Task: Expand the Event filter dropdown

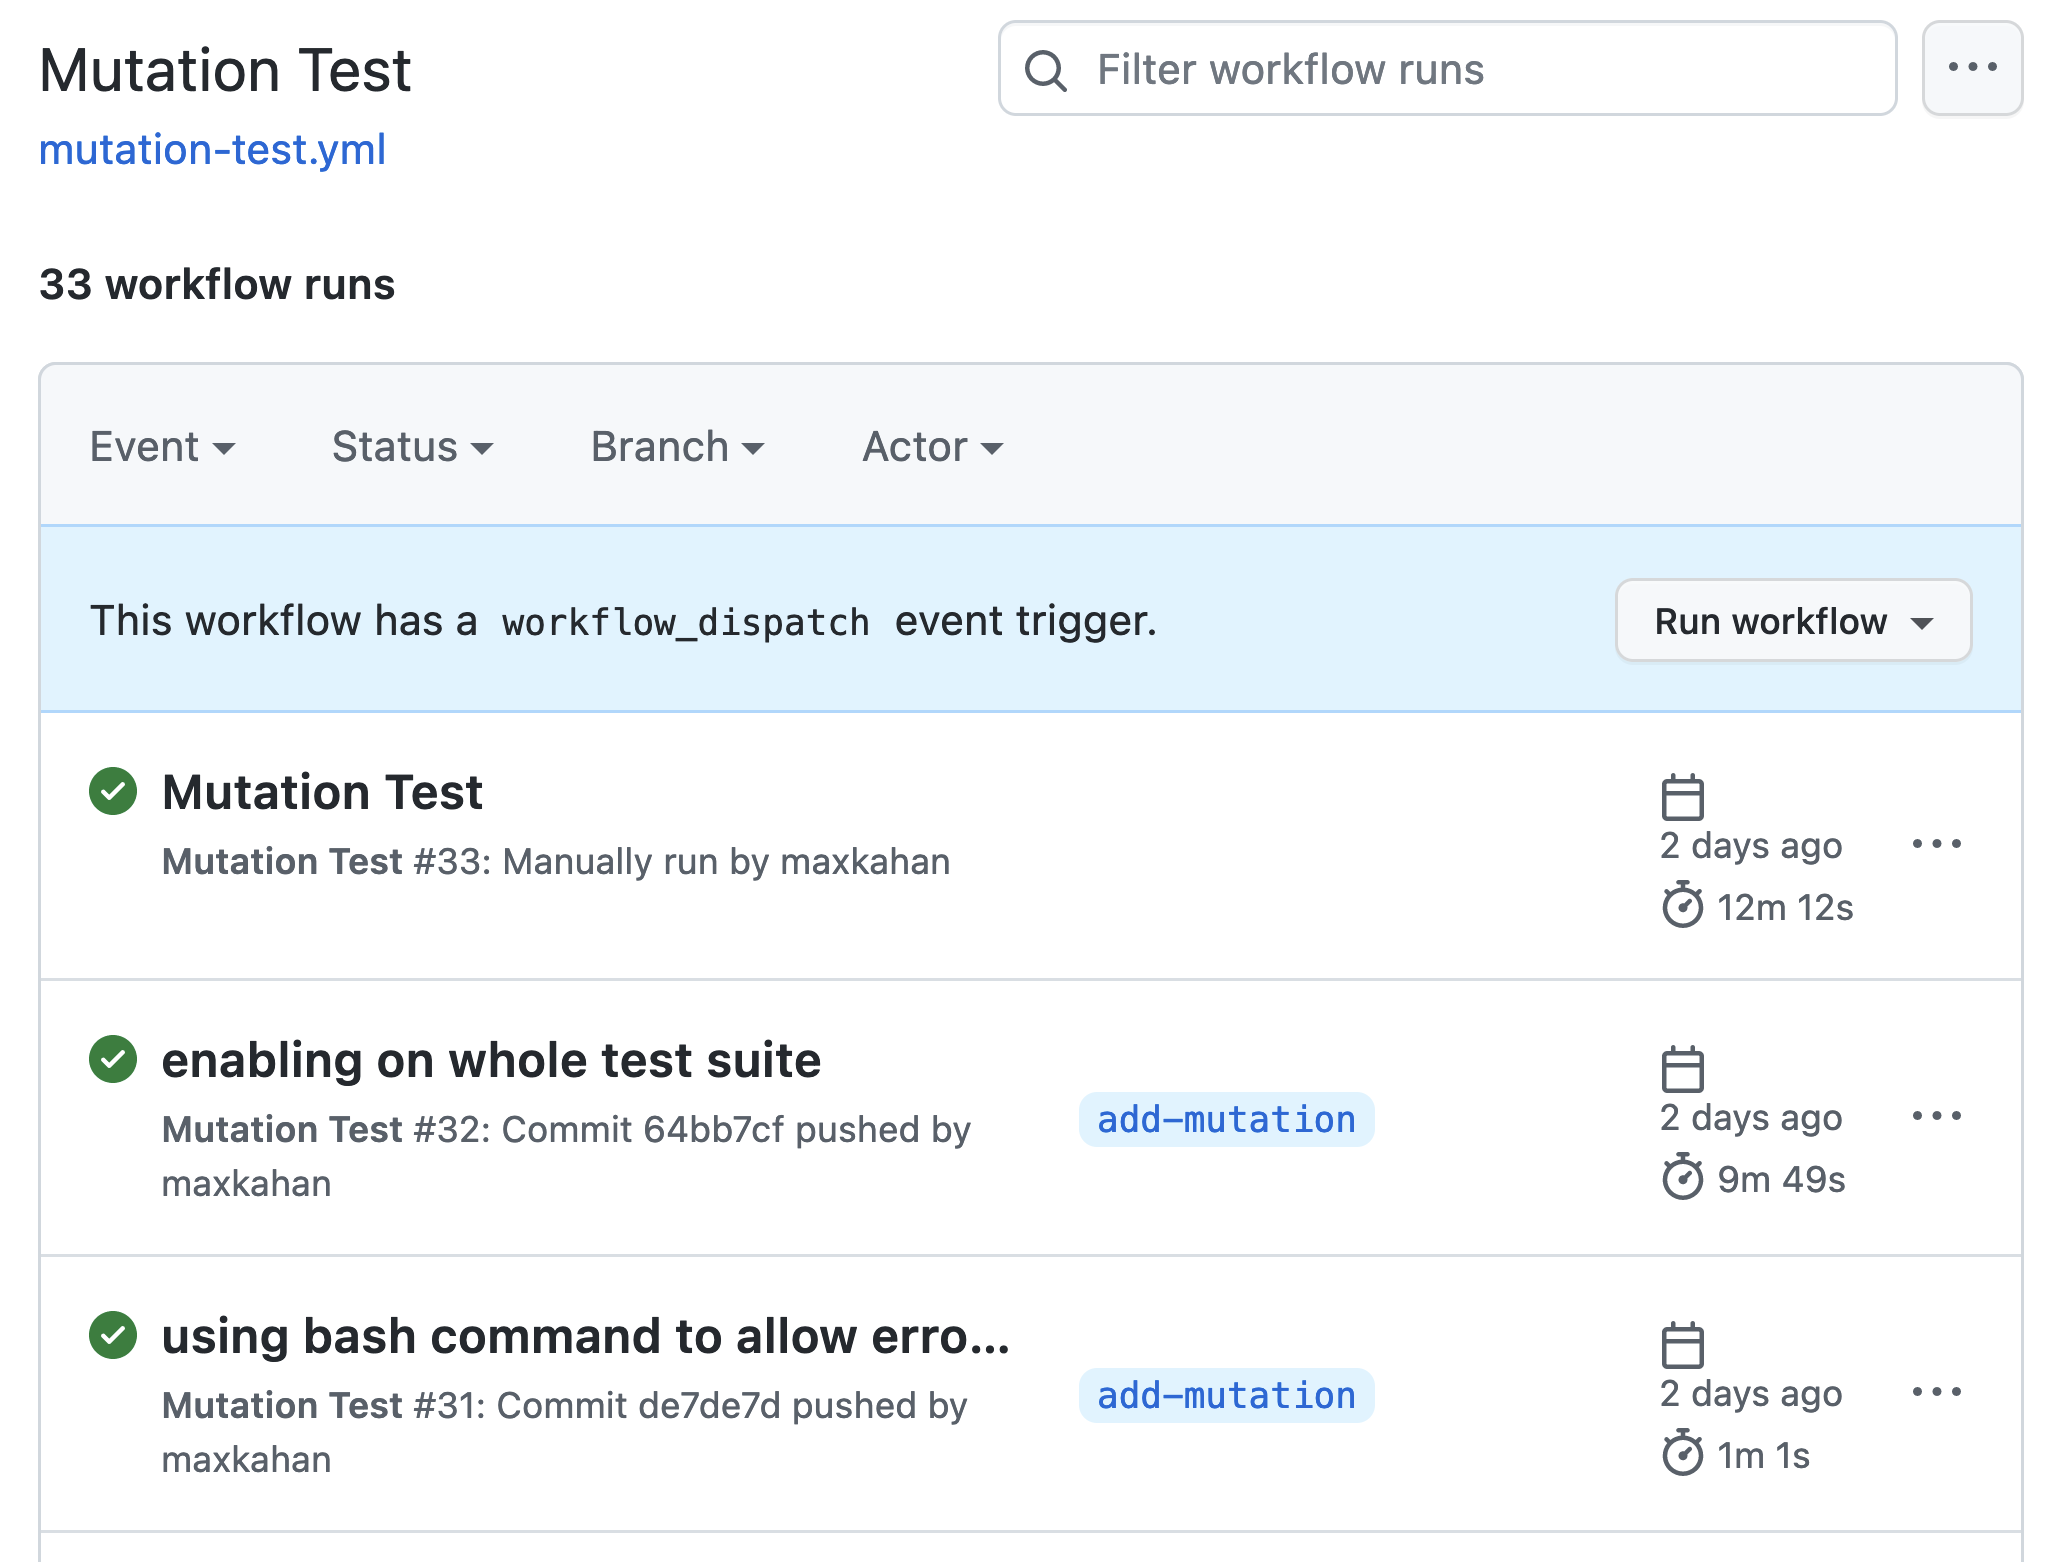Action: [x=163, y=447]
